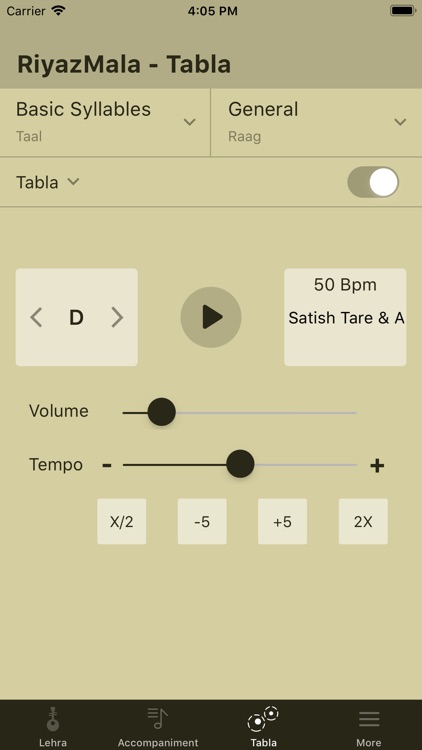Image resolution: width=422 pixels, height=750 pixels.
Task: Open the General Raag dropdown
Action: click(x=317, y=122)
